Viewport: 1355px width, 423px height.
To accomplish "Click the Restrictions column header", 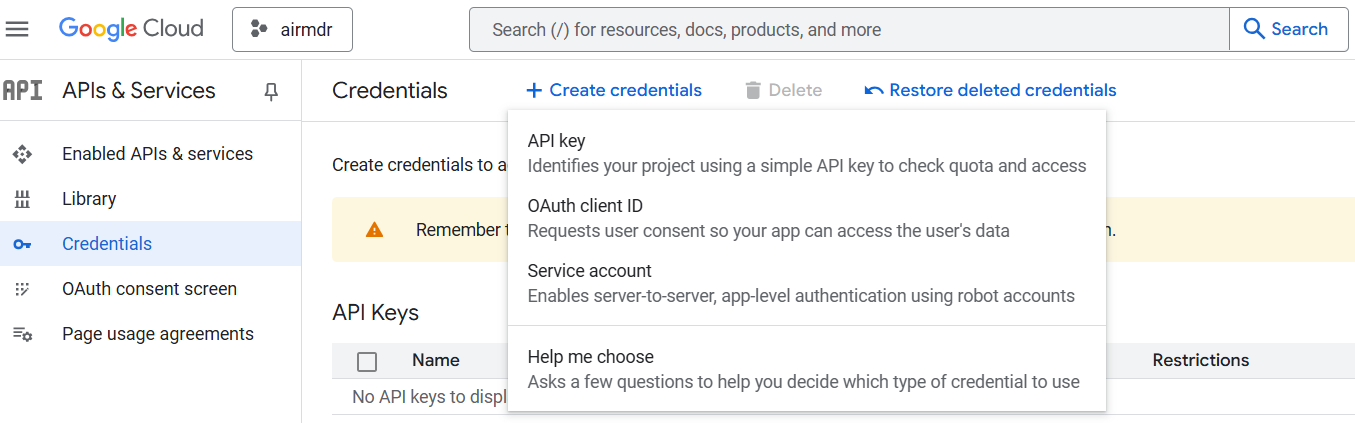I will pos(1201,360).
